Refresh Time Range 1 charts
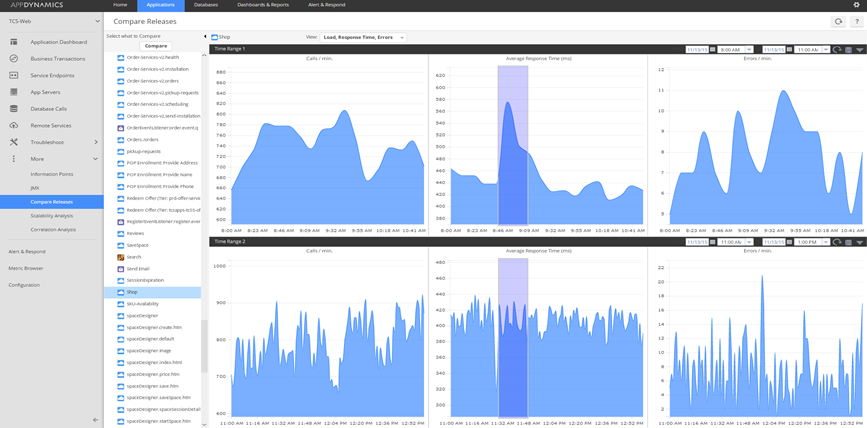867x428 pixels. [837, 50]
